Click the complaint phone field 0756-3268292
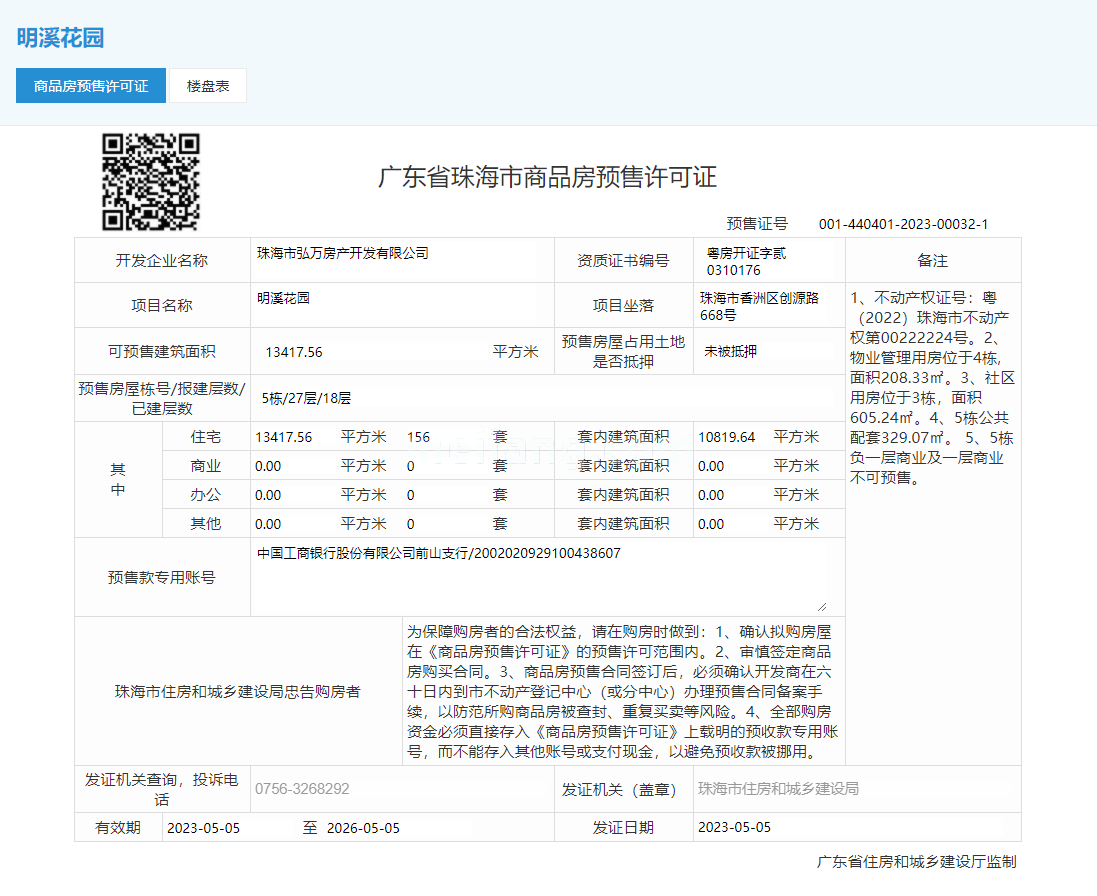This screenshot has width=1097, height=896. pos(402,789)
